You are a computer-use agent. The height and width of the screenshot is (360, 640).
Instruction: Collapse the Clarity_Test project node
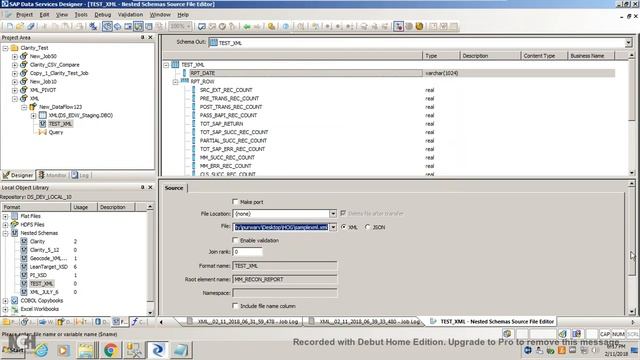[5, 48]
